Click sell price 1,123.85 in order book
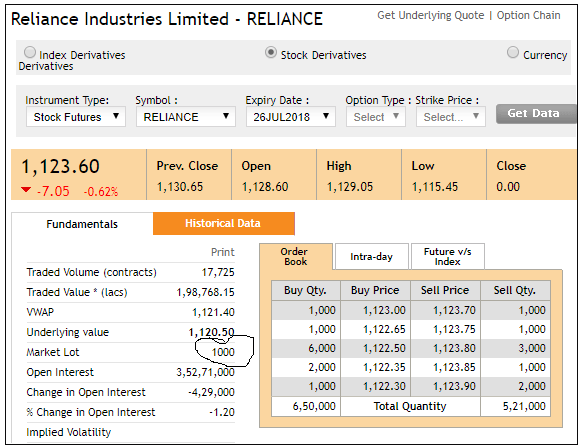The width and height of the screenshot is (582, 448). coord(454,367)
